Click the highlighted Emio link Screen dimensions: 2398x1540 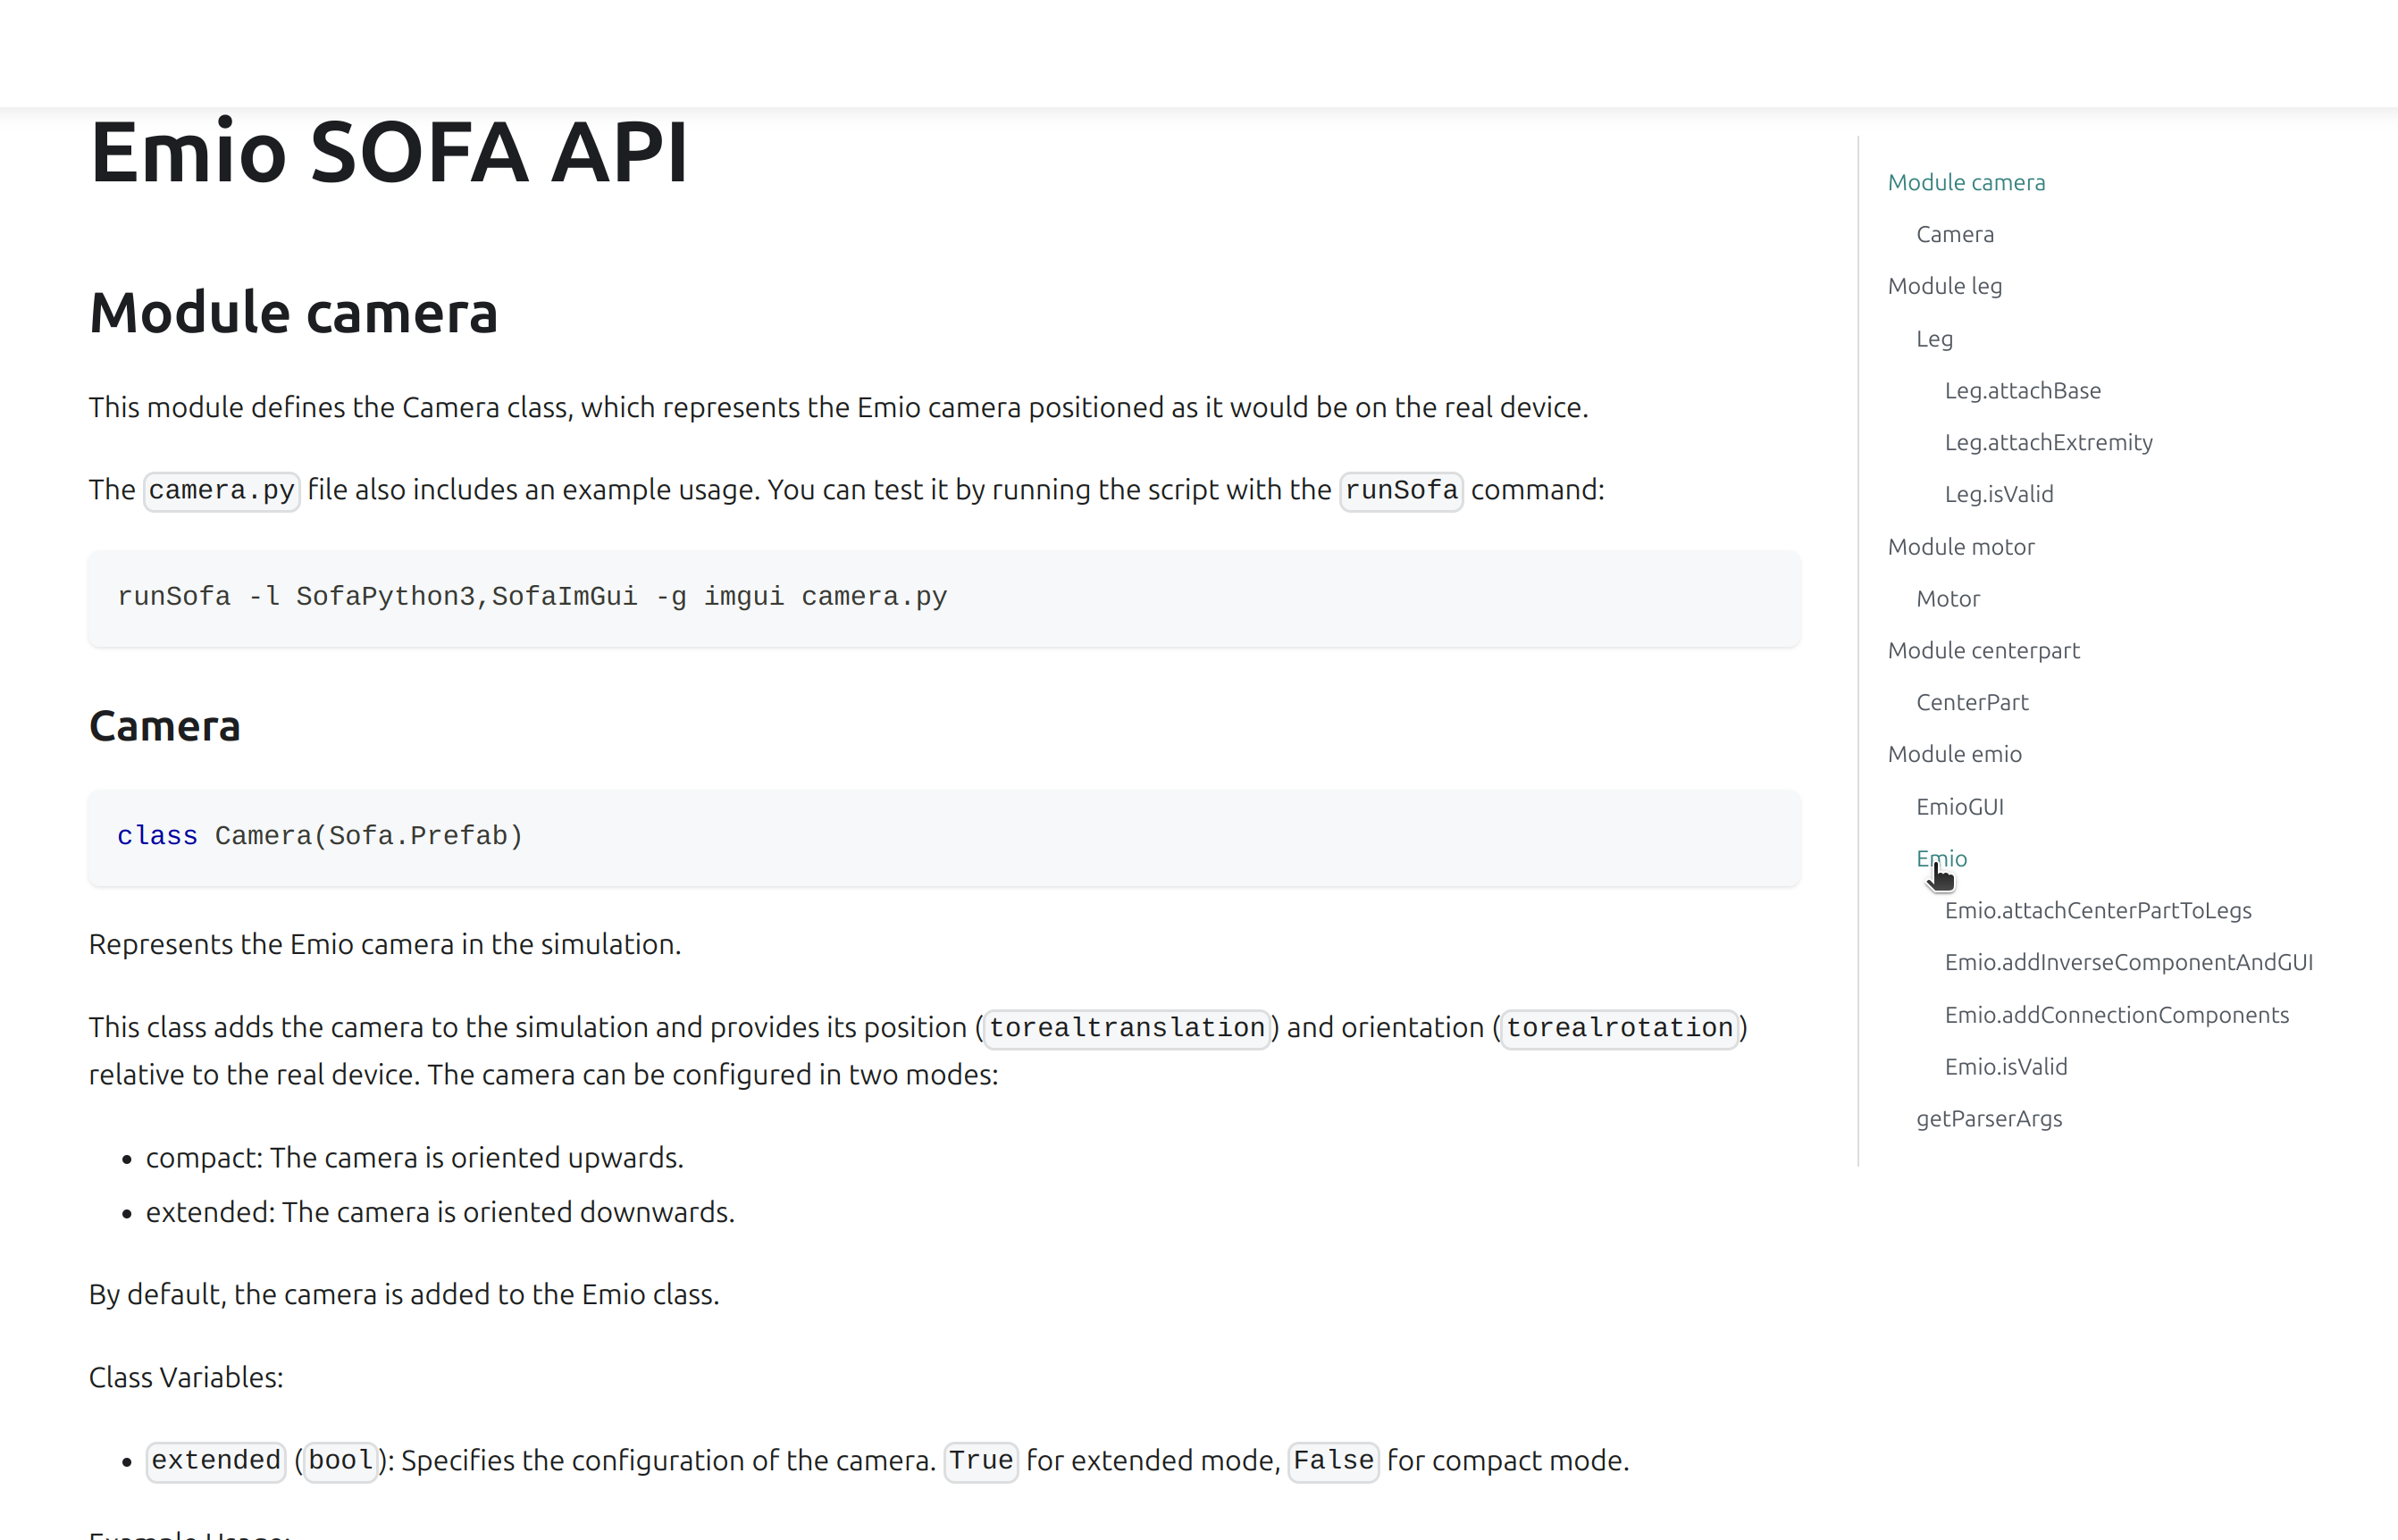pyautogui.click(x=1941, y=859)
